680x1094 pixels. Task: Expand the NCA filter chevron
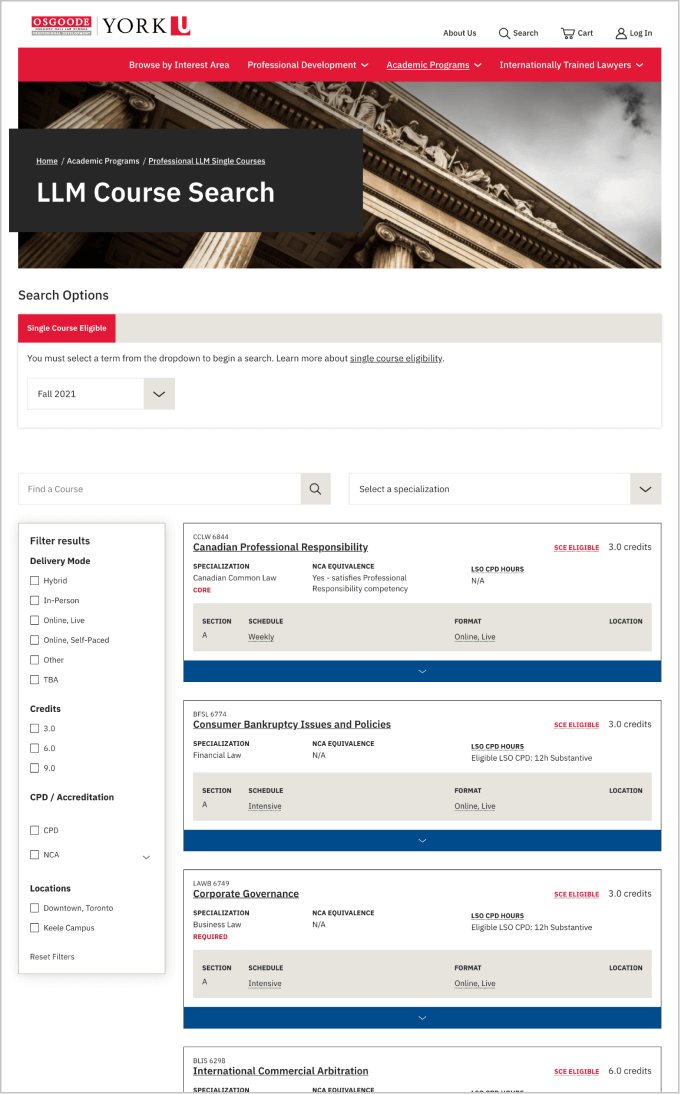click(x=146, y=857)
